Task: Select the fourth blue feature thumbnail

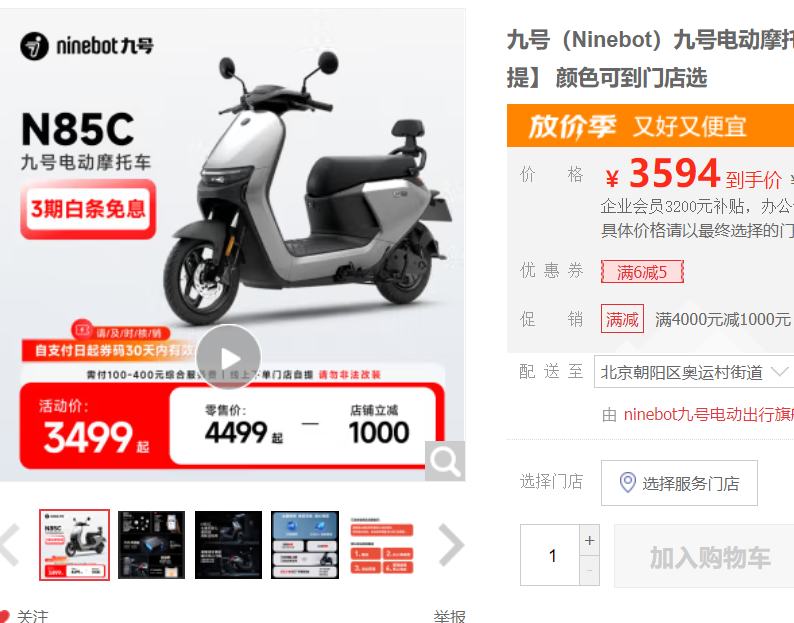Action: click(305, 545)
